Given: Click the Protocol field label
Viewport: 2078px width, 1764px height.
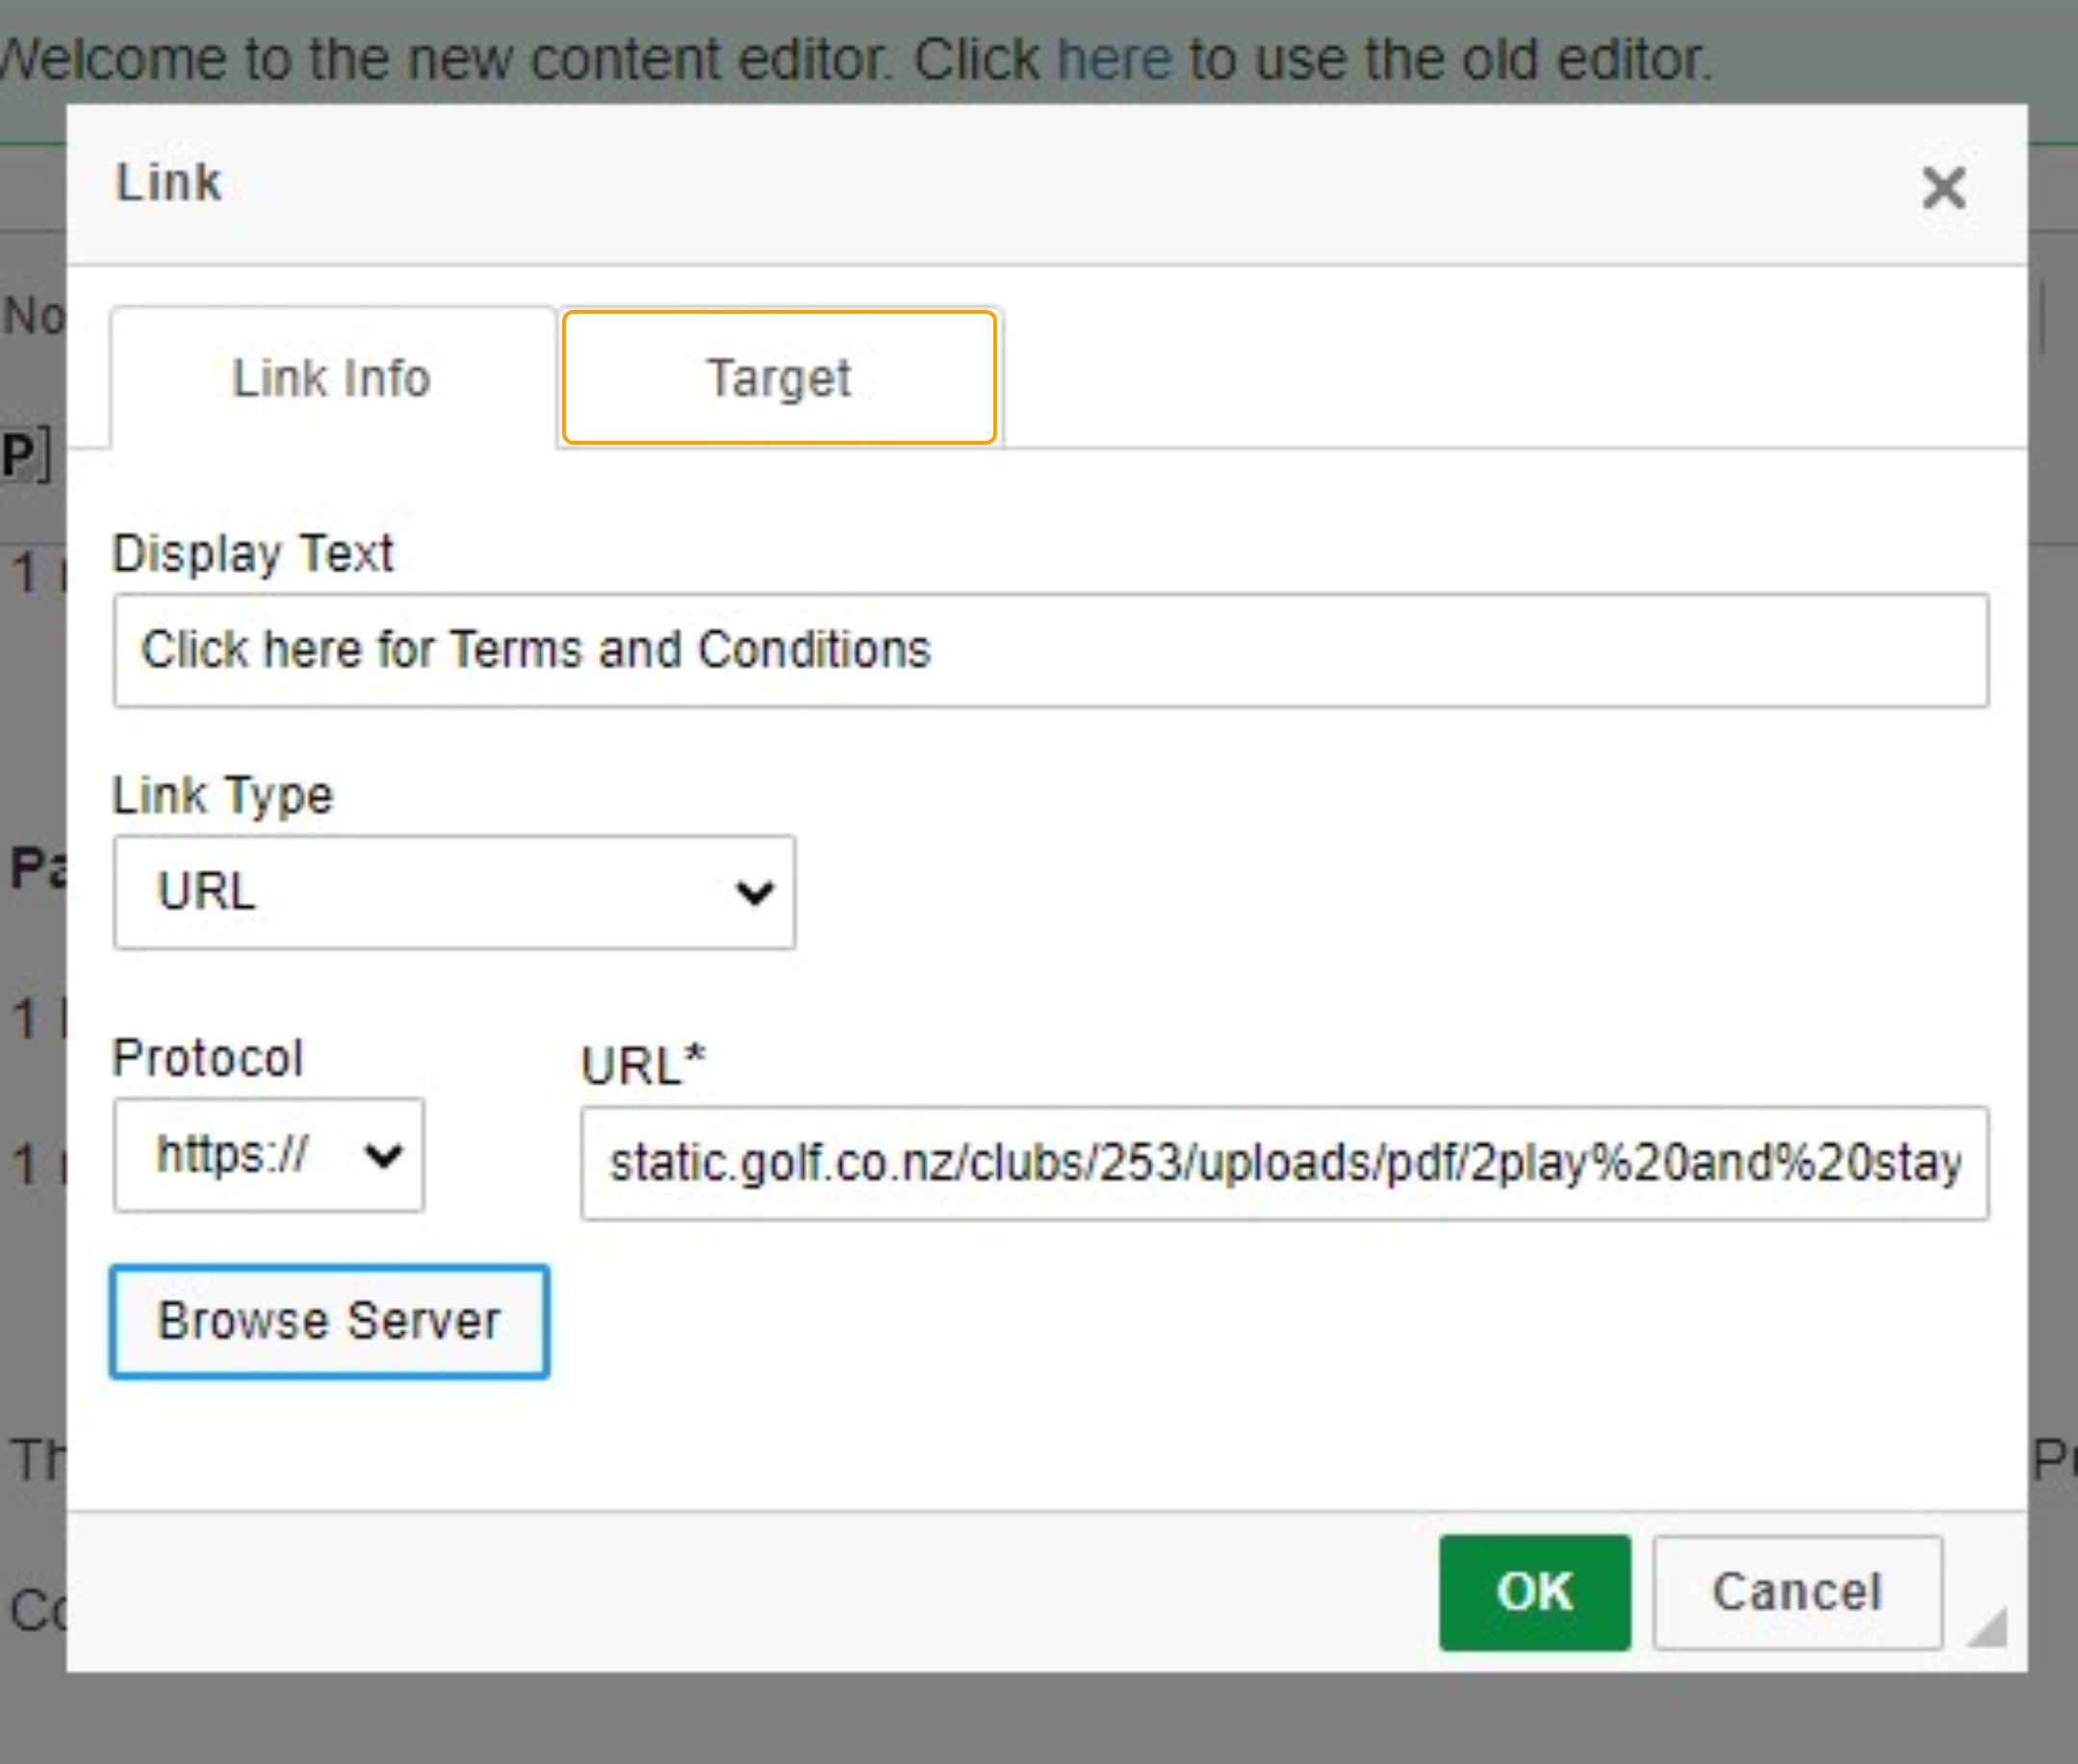Looking at the screenshot, I should 207,1058.
